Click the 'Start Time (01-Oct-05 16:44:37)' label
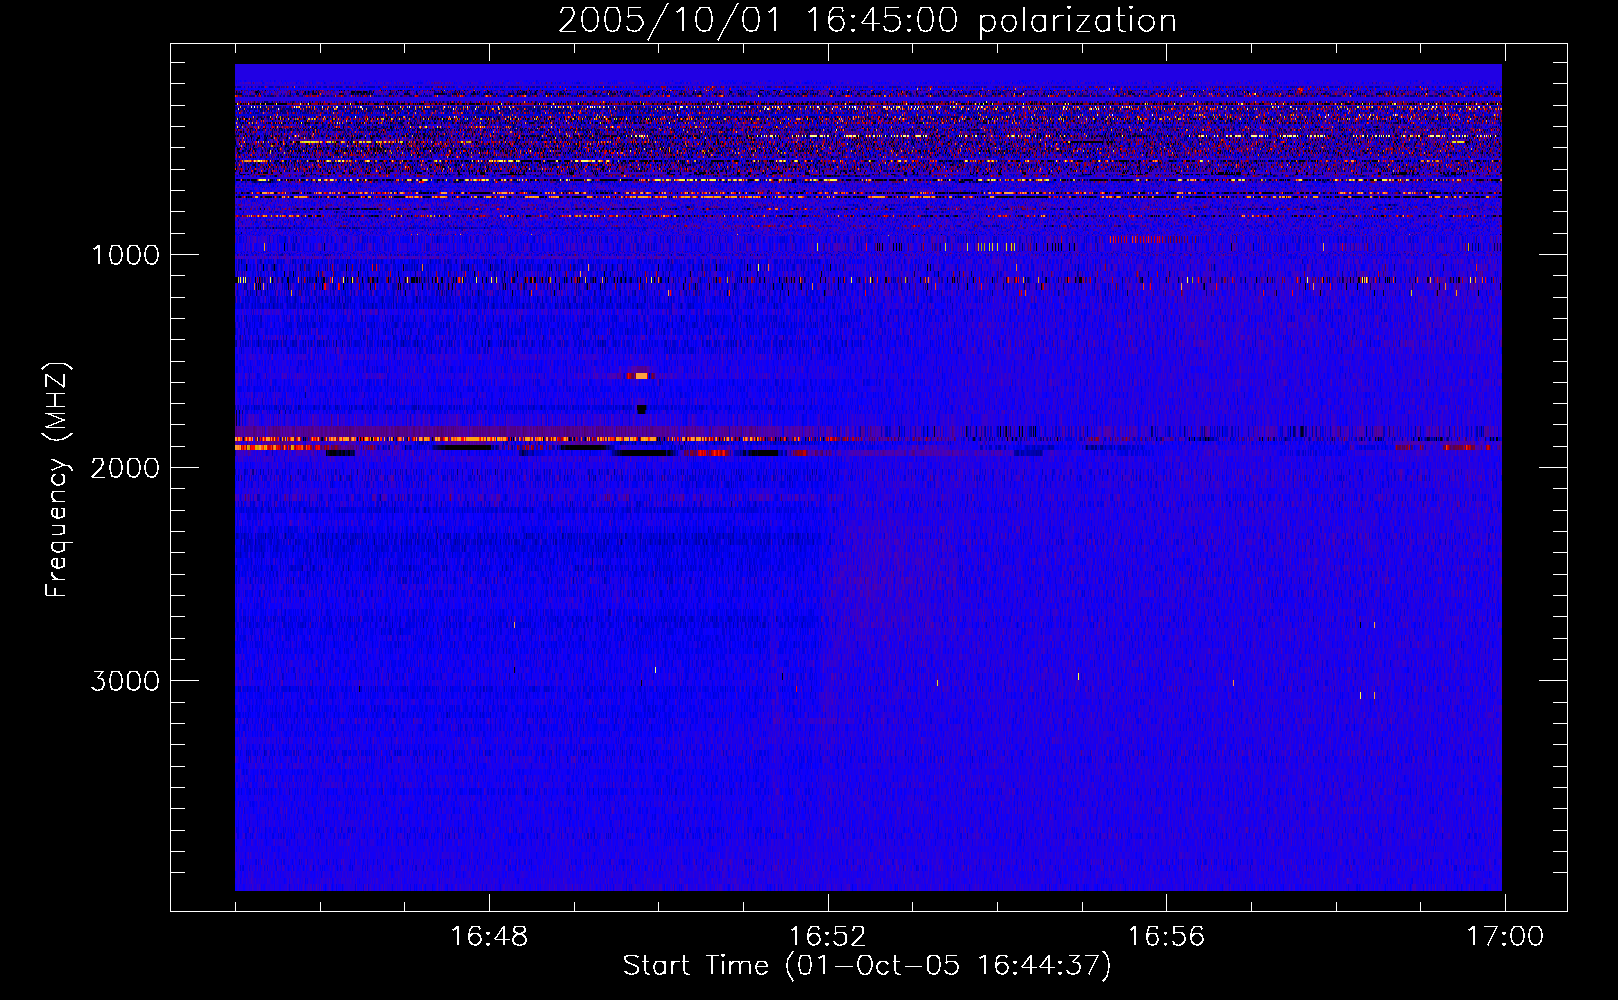The height and width of the screenshot is (1000, 1618). [x=867, y=966]
